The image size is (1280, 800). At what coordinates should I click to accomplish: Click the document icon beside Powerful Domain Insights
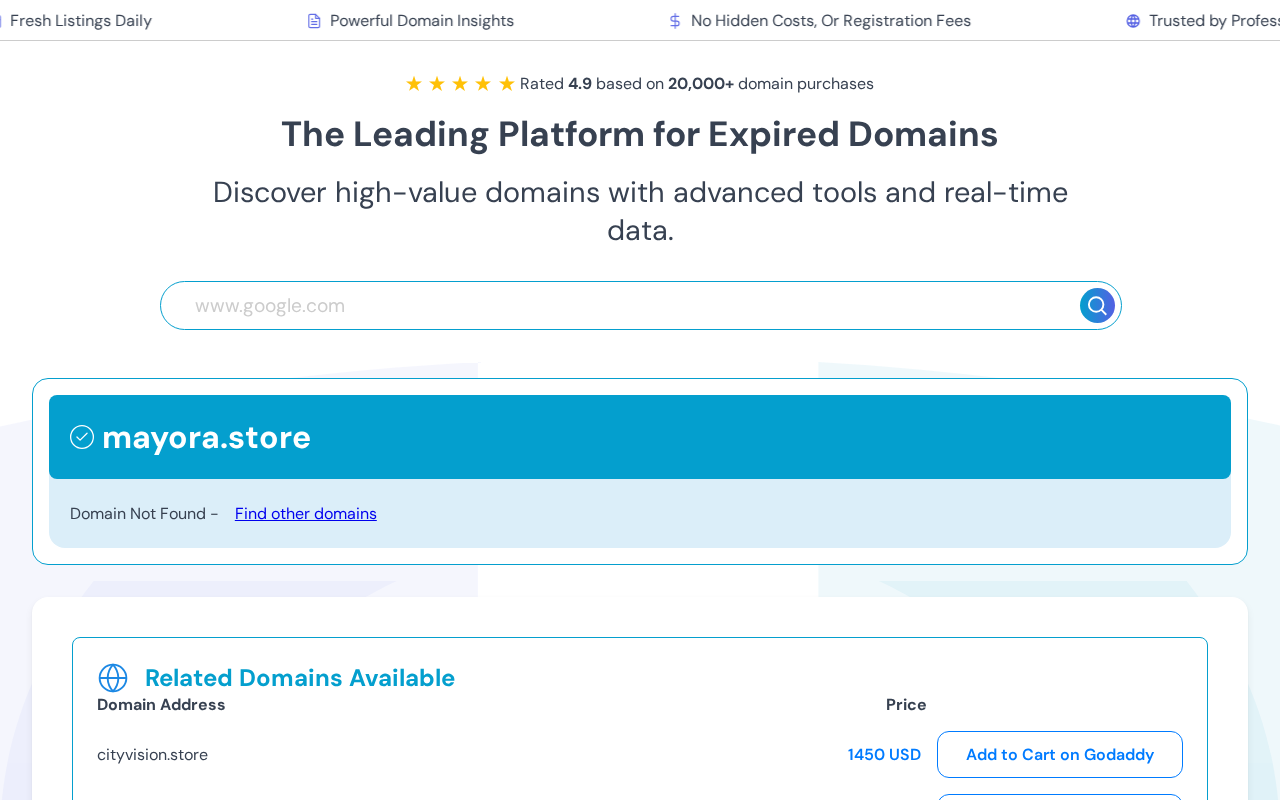point(314,21)
